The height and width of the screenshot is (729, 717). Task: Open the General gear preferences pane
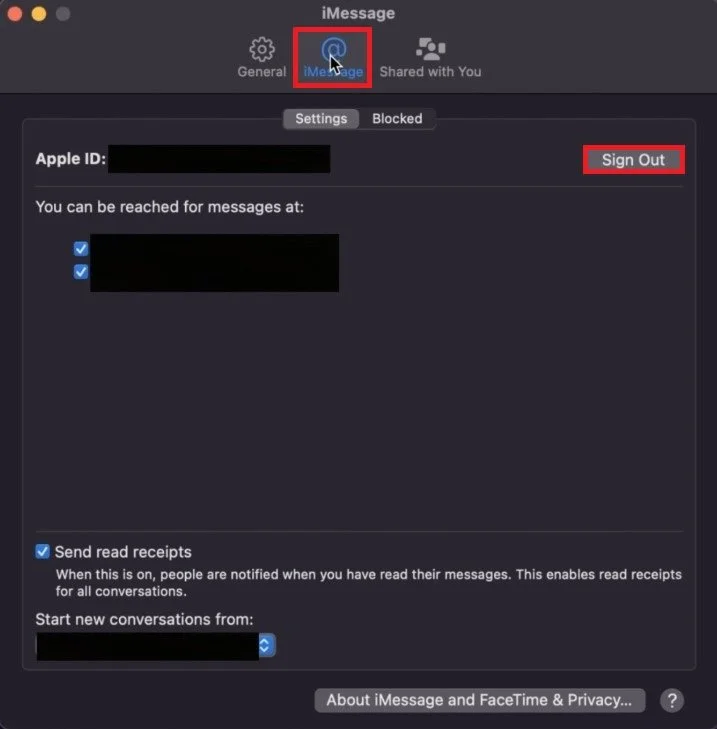click(x=262, y=57)
